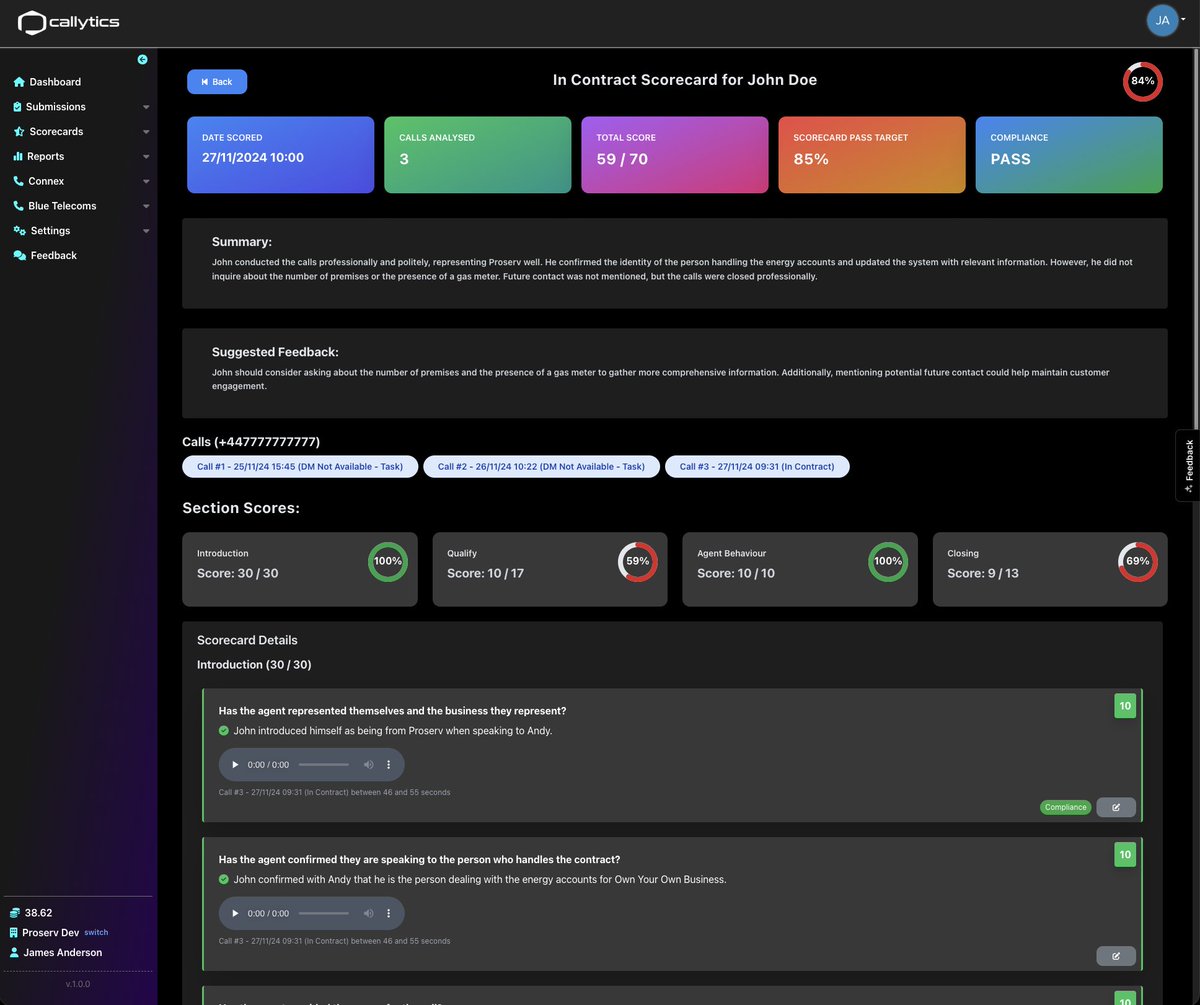Open audio options for handles the contract question
This screenshot has width=1200, height=1005.
[389, 913]
